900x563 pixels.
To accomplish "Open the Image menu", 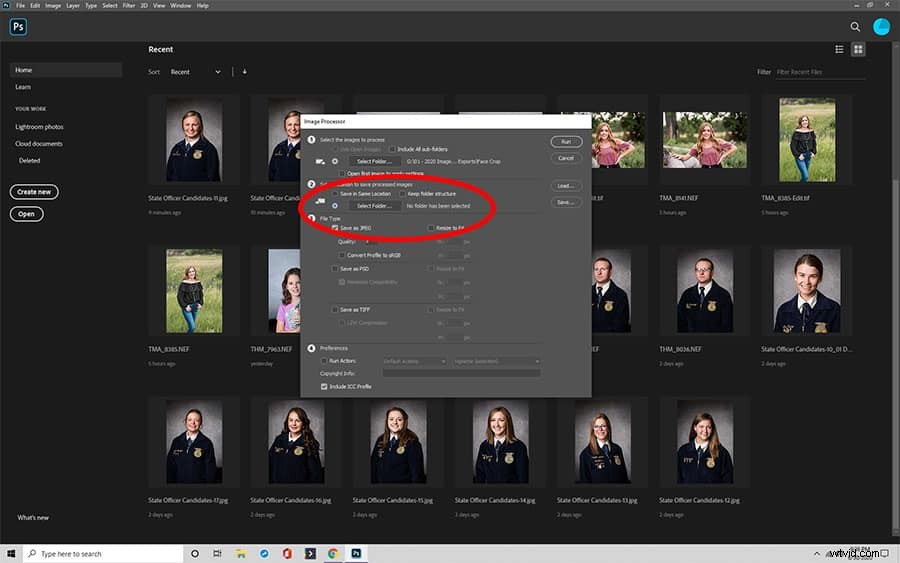I will coord(53,5).
